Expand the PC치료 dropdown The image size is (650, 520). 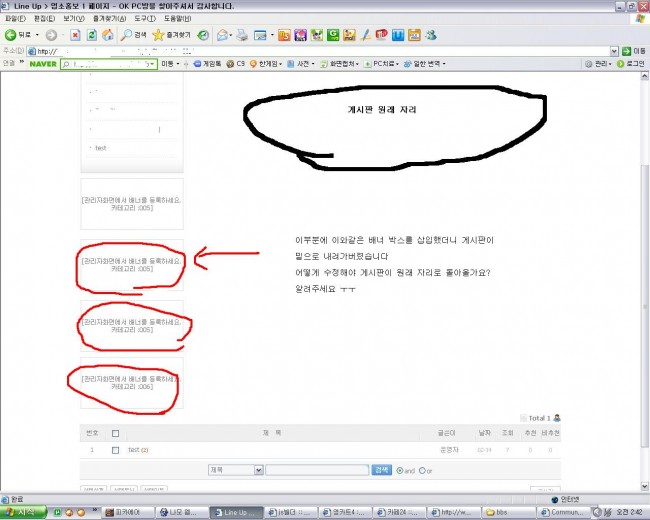(x=397, y=64)
